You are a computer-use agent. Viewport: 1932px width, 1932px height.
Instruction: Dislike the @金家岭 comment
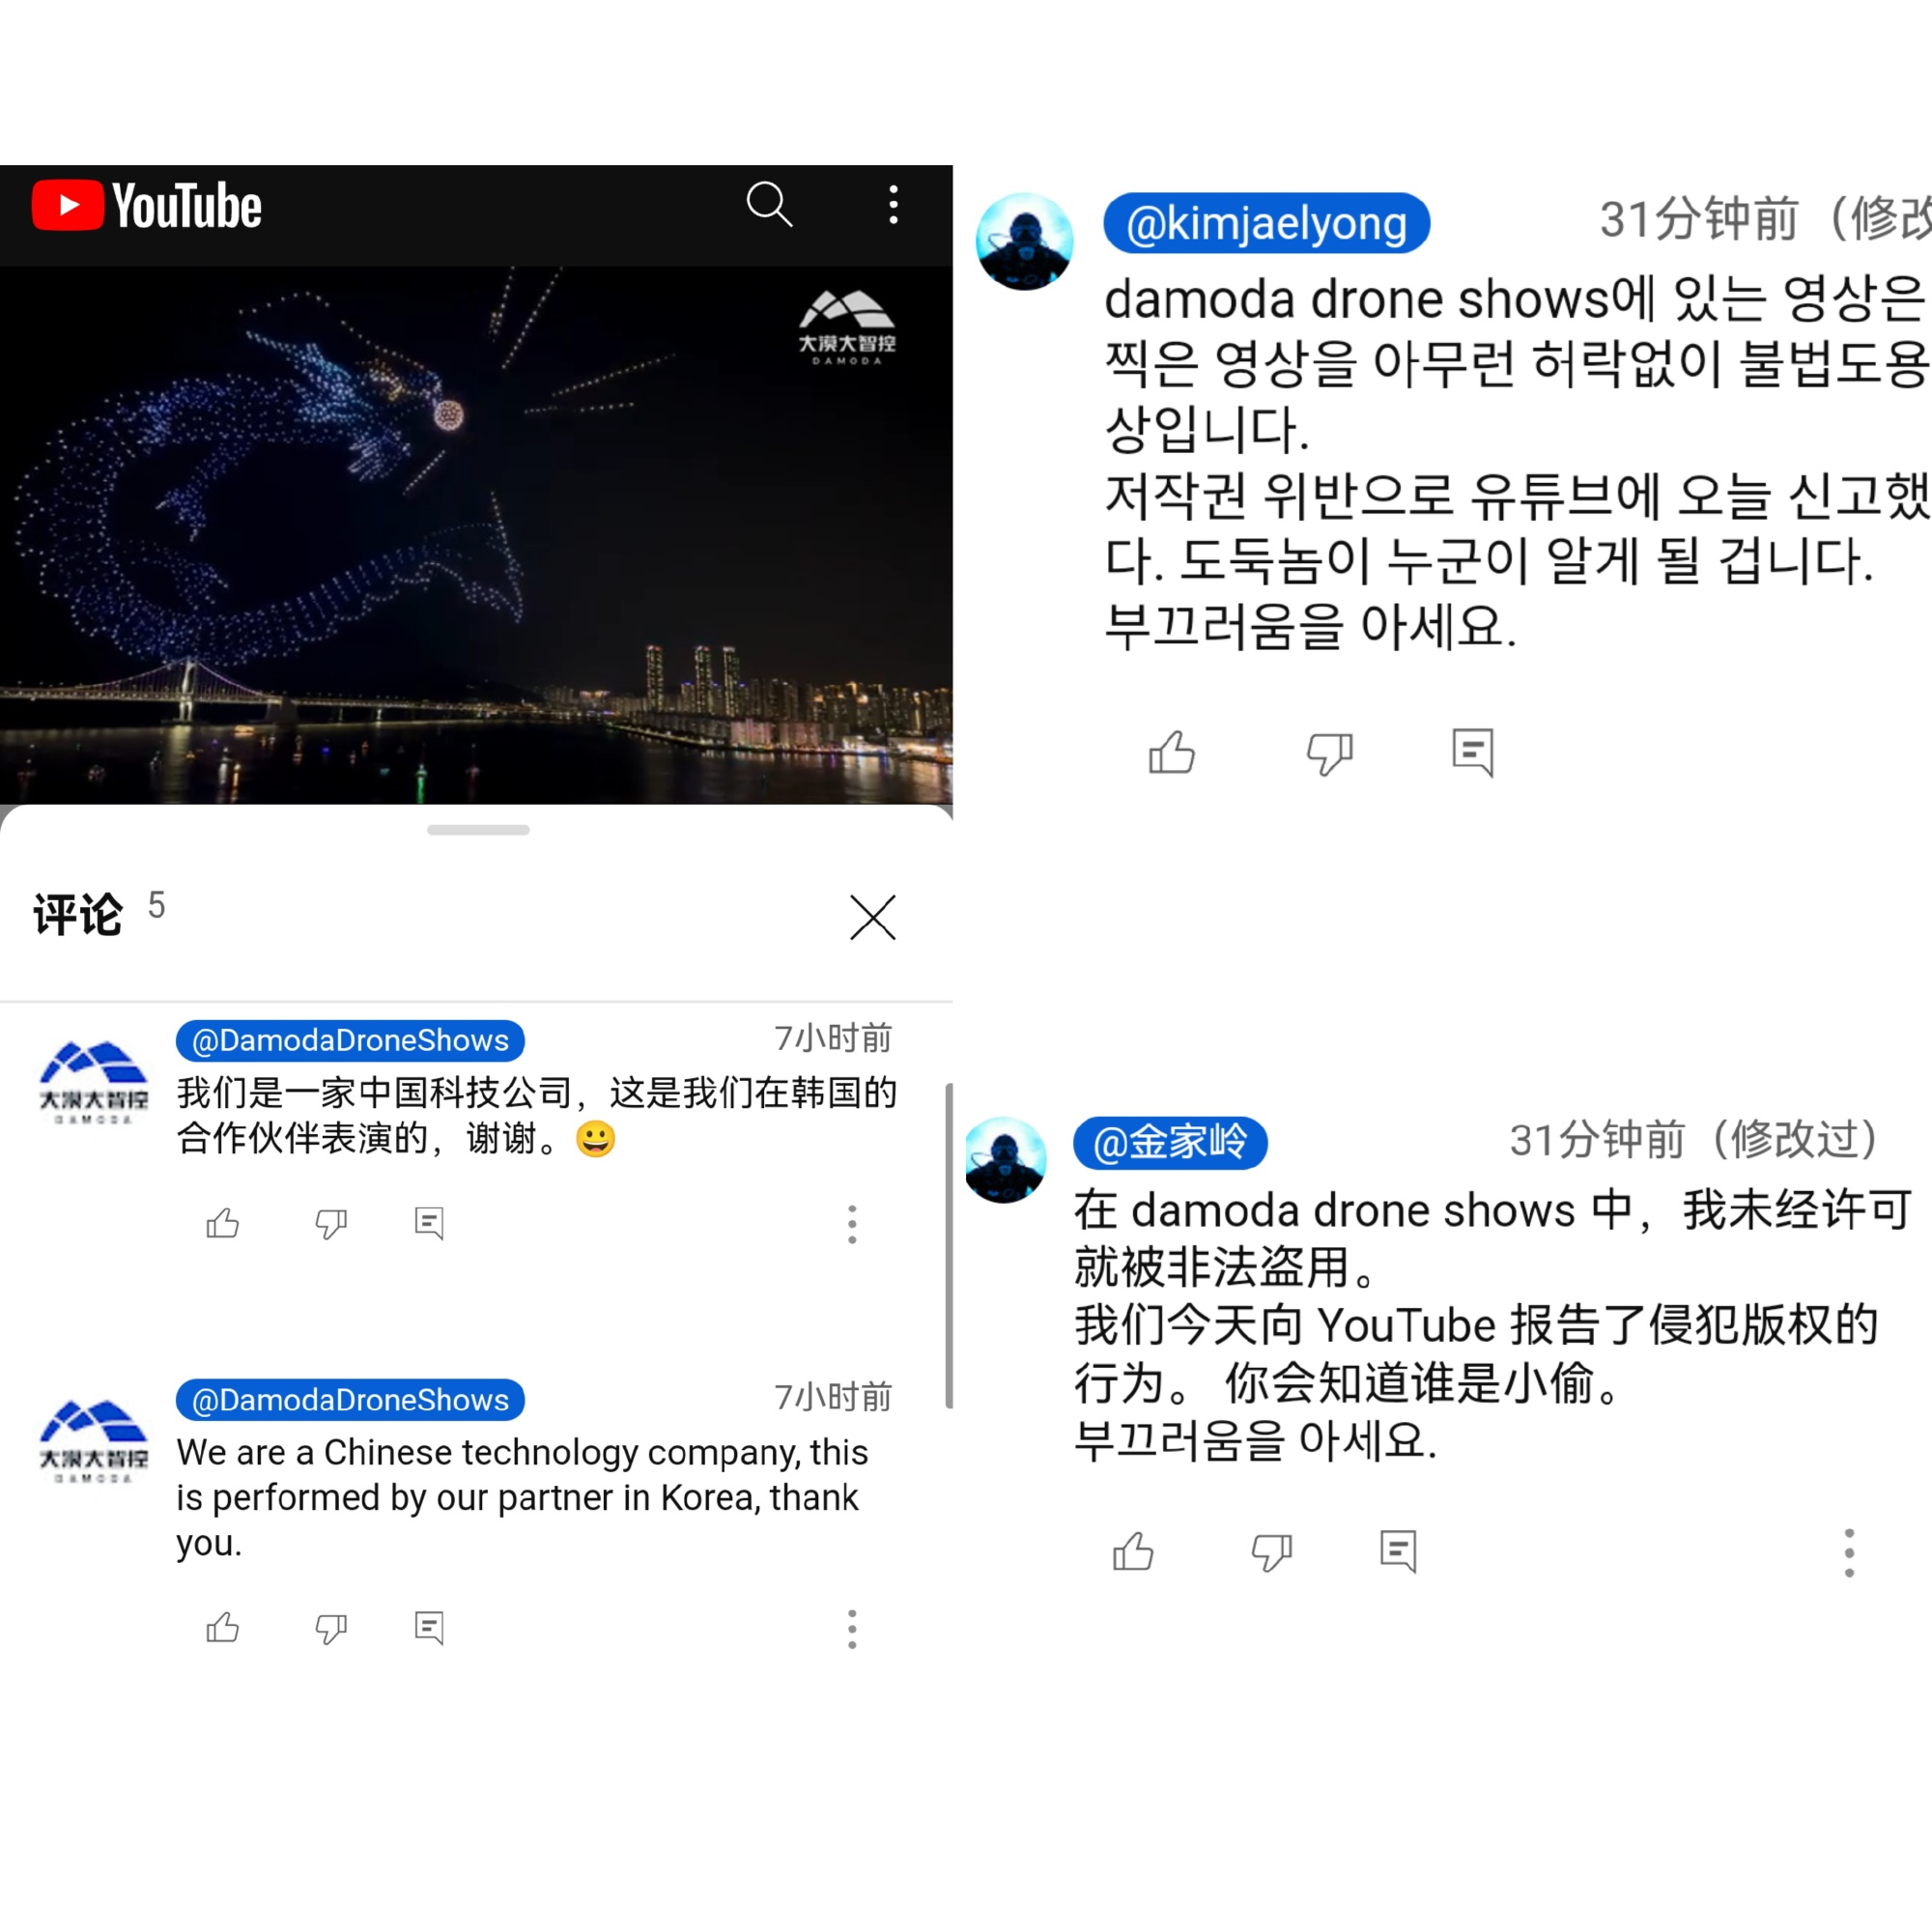pyautogui.click(x=1272, y=1552)
